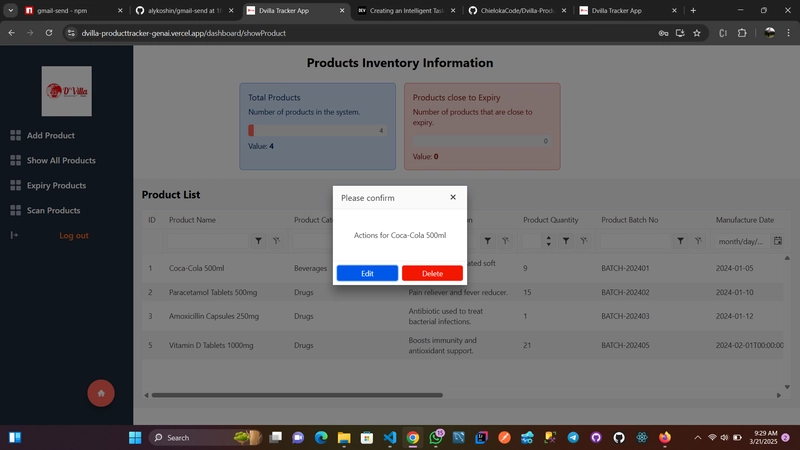Viewport: 800px width, 450px height.
Task: Click the table horizontal scrollbar
Action: [297, 395]
